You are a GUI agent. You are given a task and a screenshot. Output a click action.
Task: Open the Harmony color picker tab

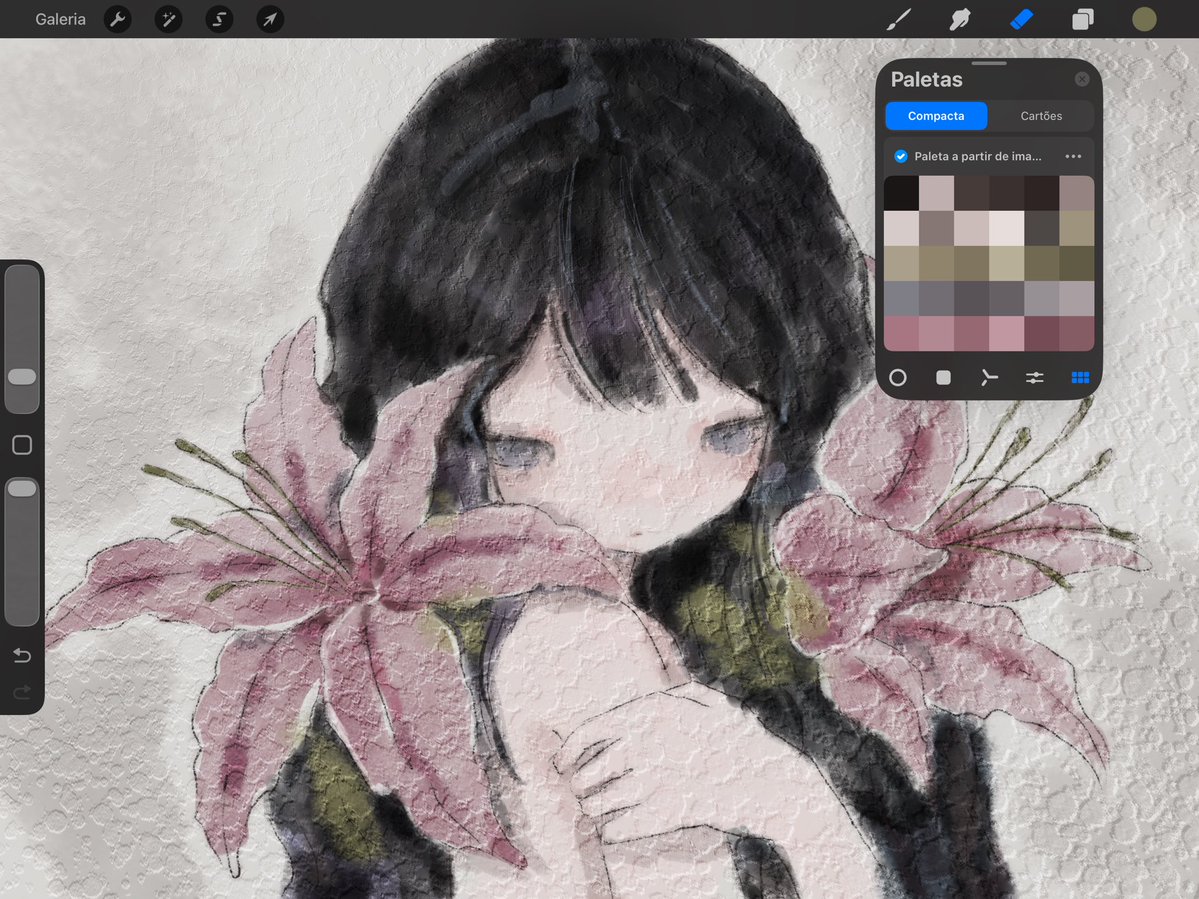click(x=989, y=378)
